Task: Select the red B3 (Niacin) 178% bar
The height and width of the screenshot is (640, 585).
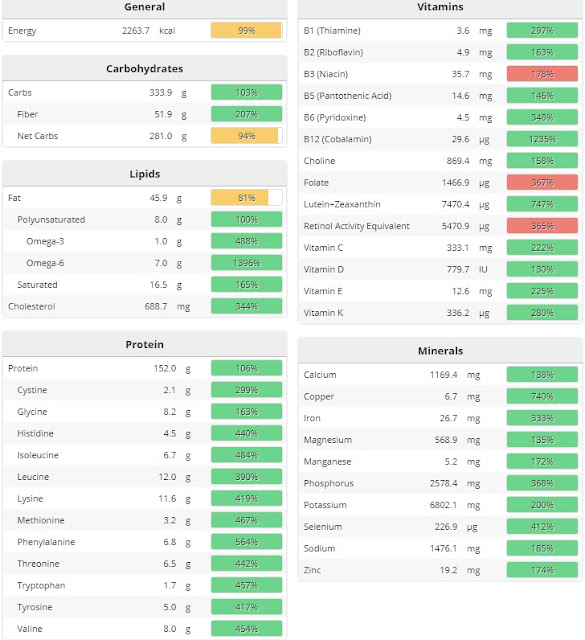Action: (x=542, y=74)
